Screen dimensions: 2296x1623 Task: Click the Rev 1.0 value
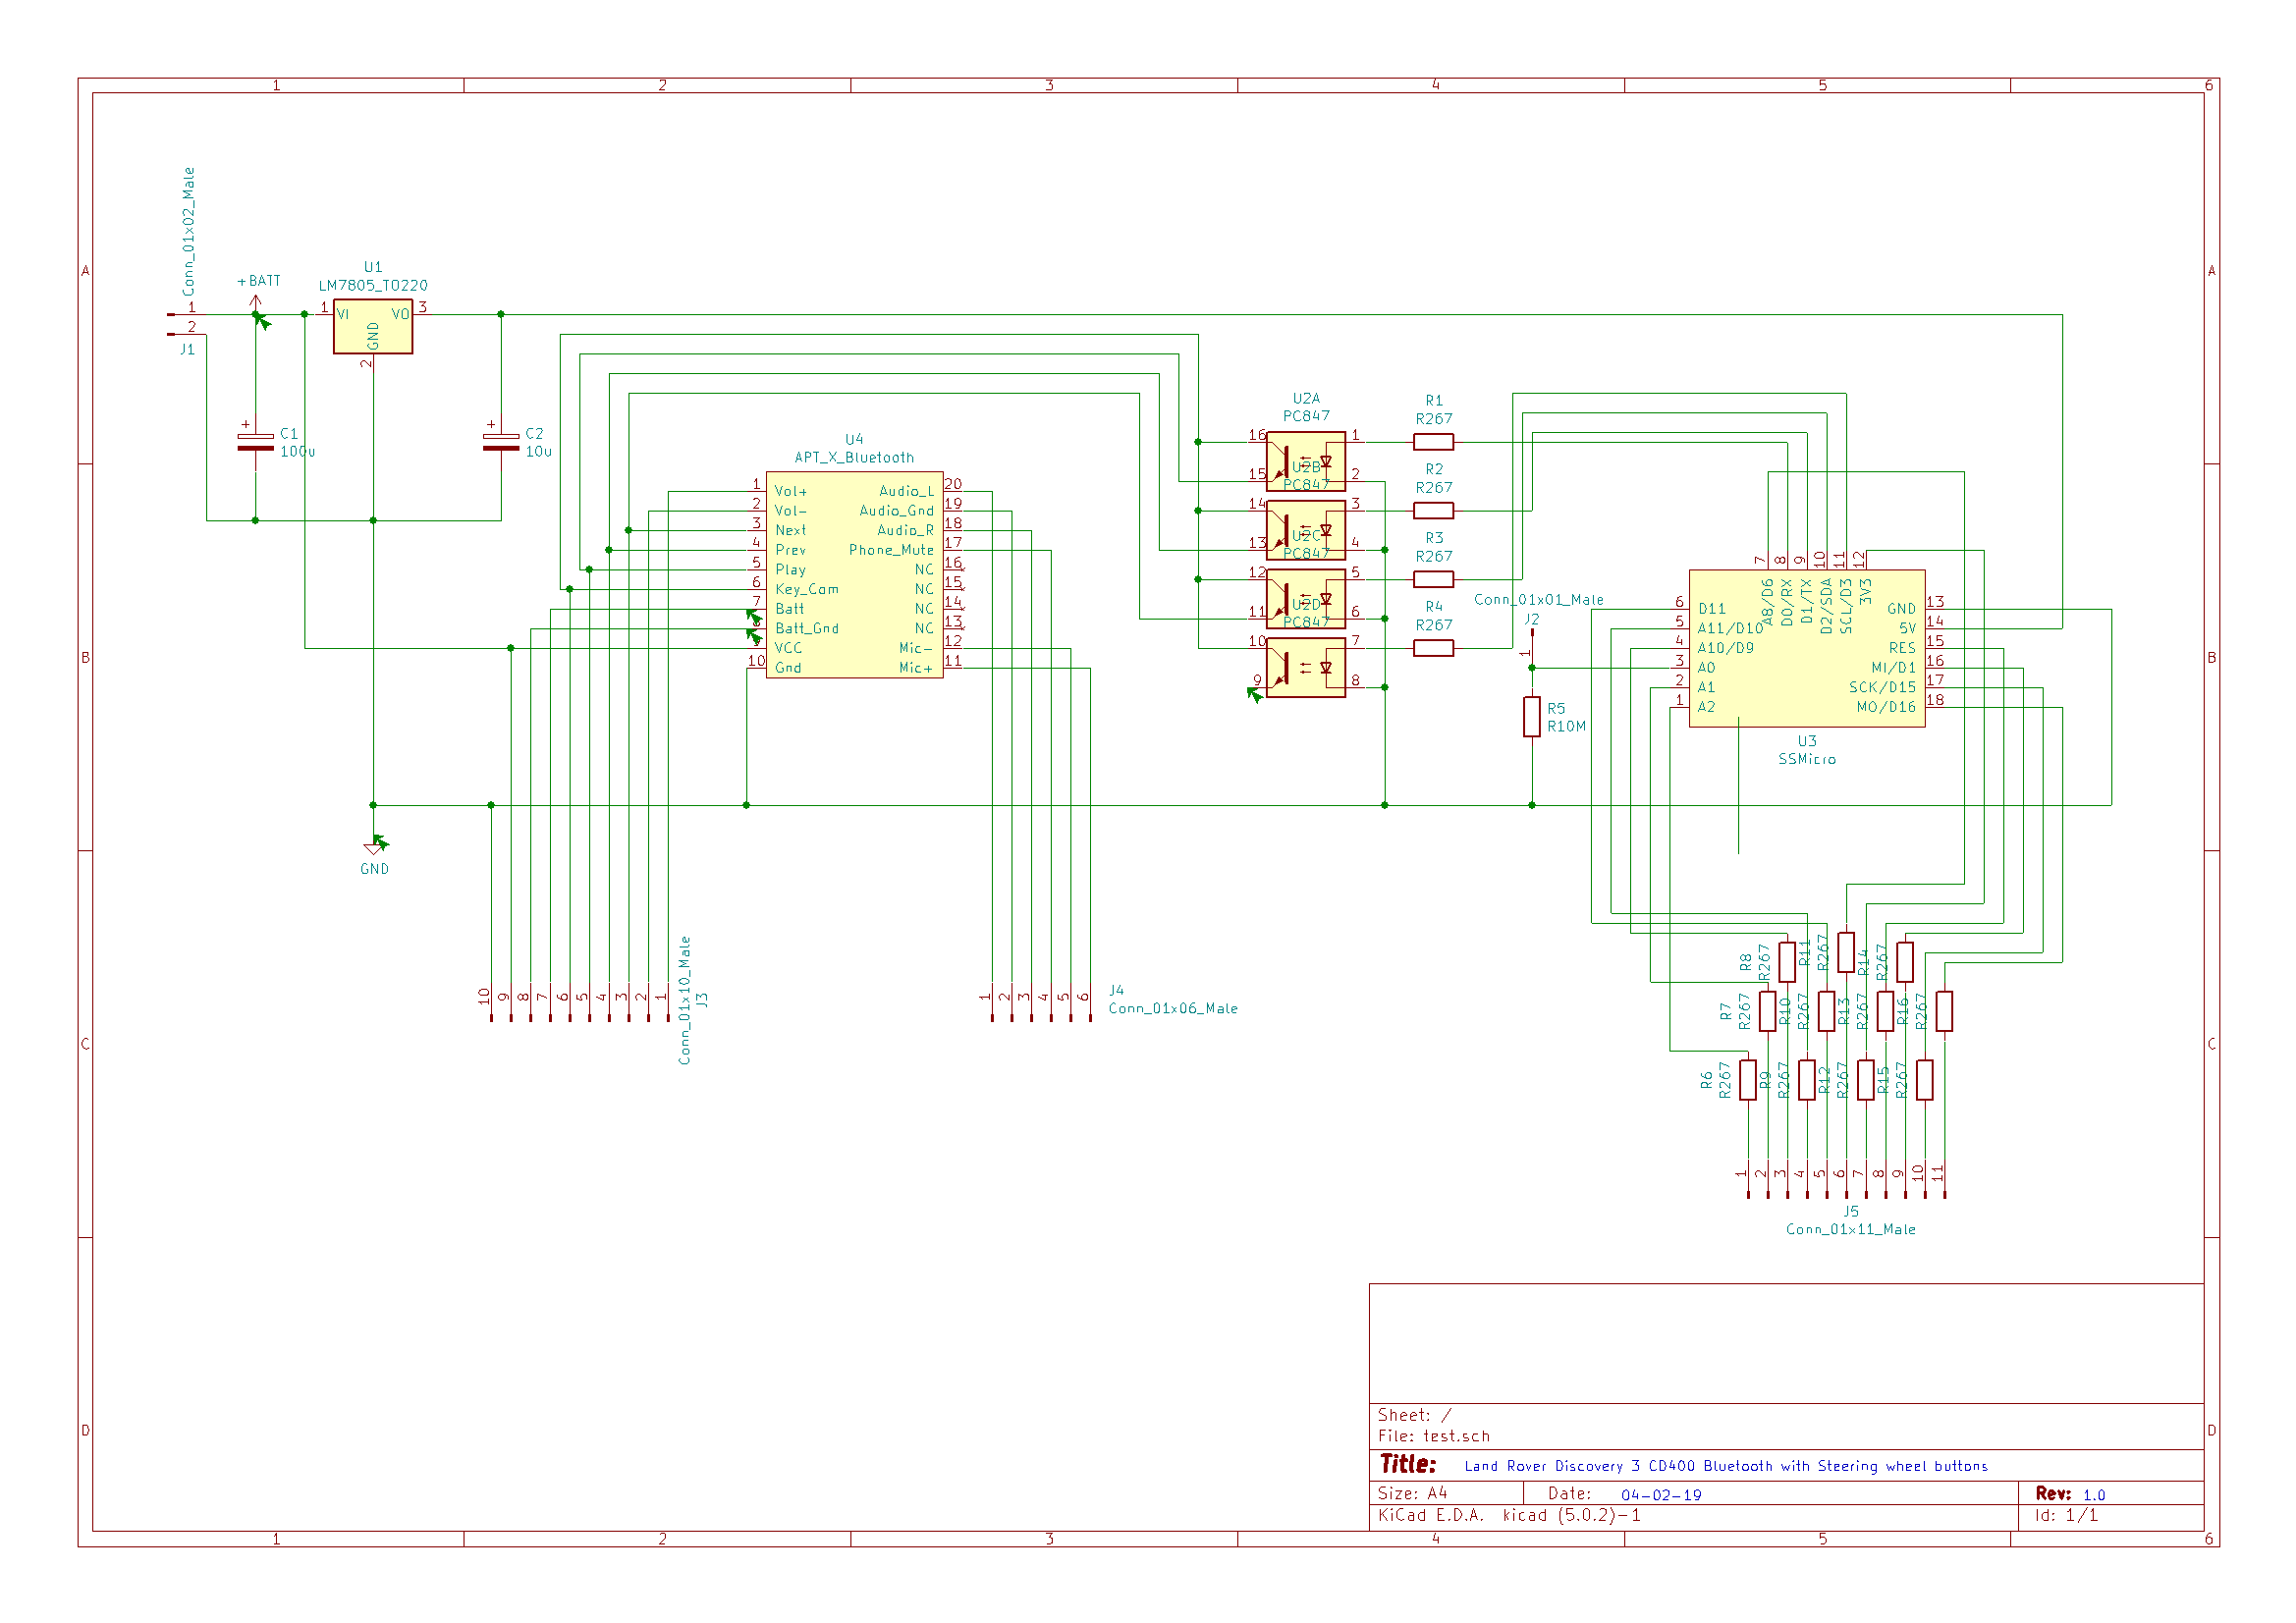(2095, 1495)
